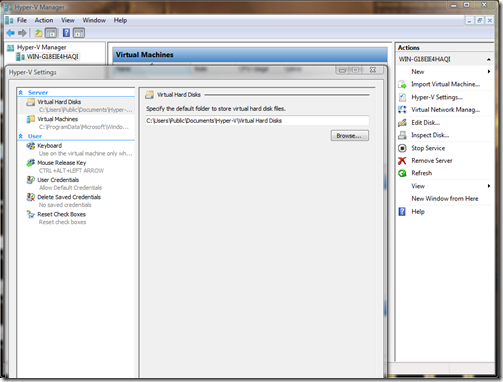Screen dimensions: 503x382
Task: Click the green Refresh icon
Action: pyautogui.click(x=402, y=173)
